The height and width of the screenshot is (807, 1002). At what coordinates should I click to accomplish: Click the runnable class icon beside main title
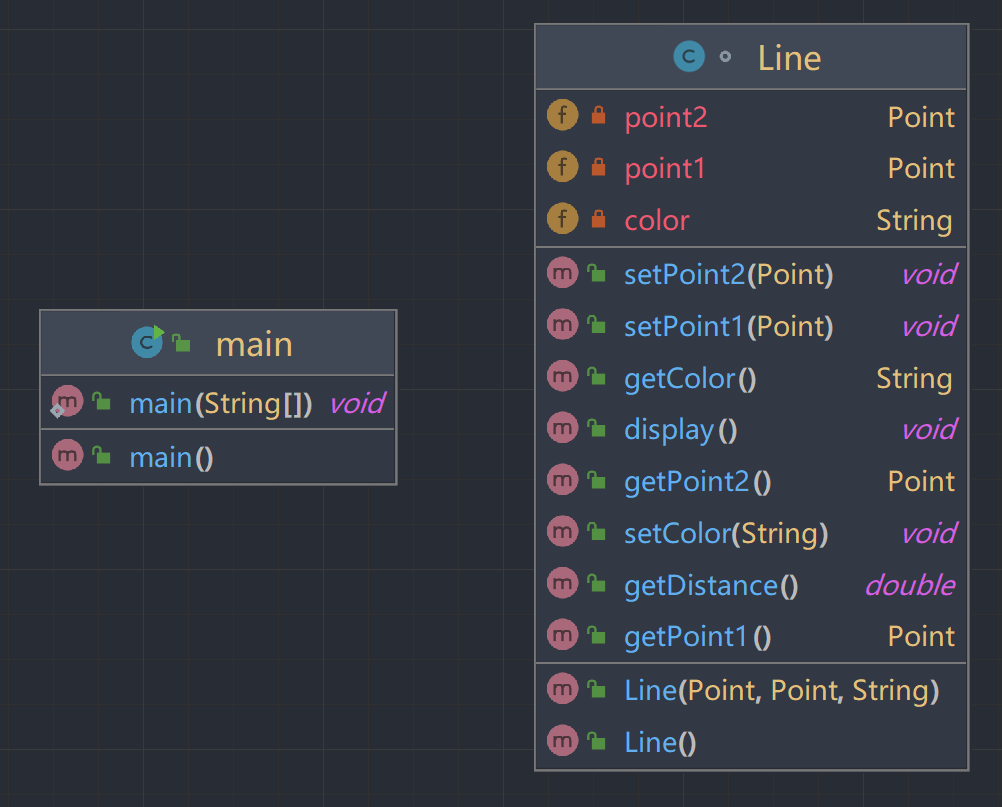(x=148, y=342)
